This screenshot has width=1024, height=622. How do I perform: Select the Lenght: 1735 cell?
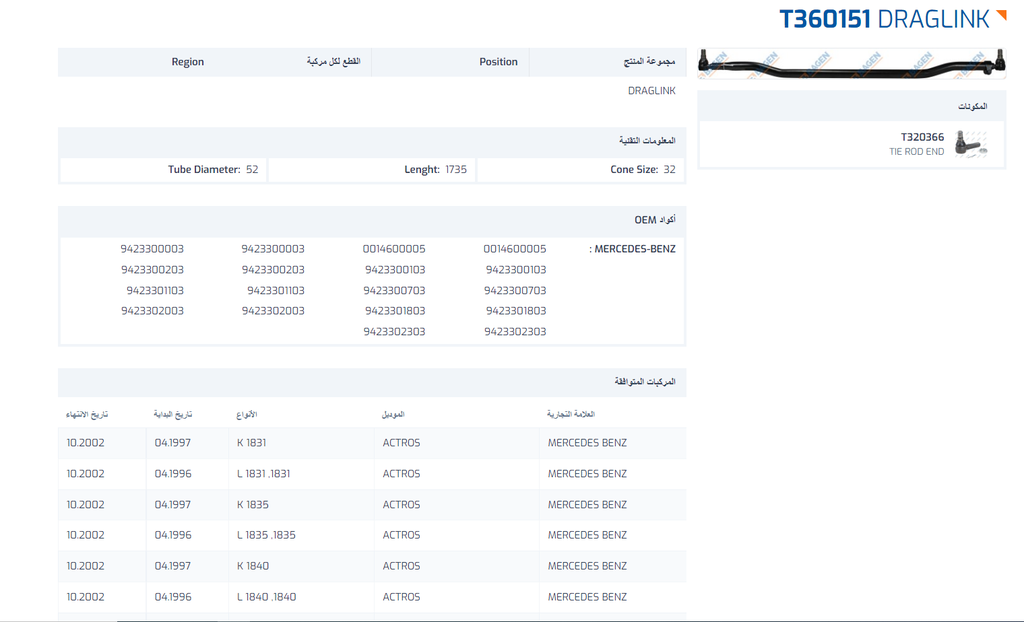coord(372,170)
